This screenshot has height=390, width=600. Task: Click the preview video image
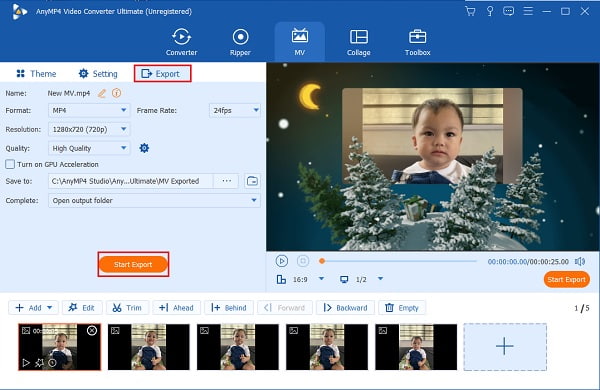coord(433,157)
